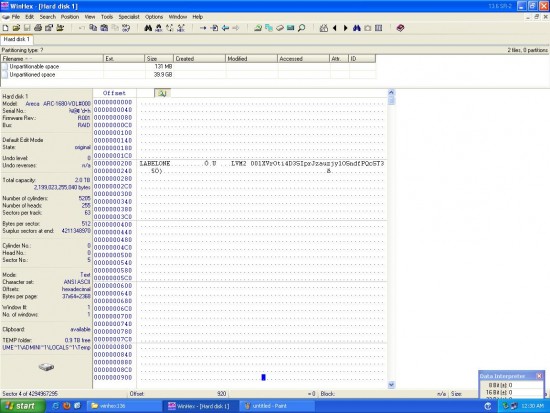This screenshot has width=550, height=413.
Task: Click the Start button
Action: [22, 406]
